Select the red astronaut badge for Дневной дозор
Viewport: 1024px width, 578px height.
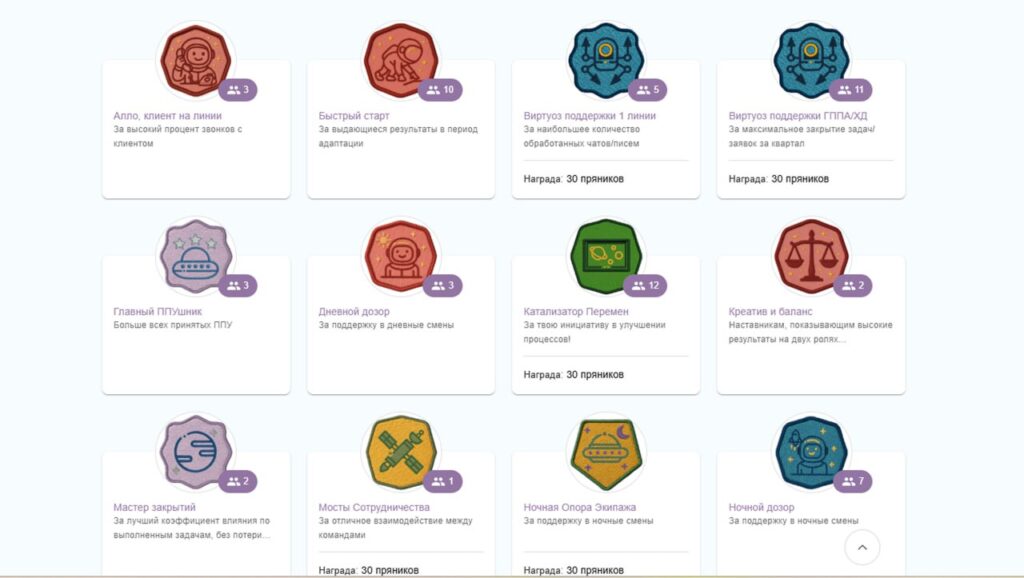coord(400,255)
